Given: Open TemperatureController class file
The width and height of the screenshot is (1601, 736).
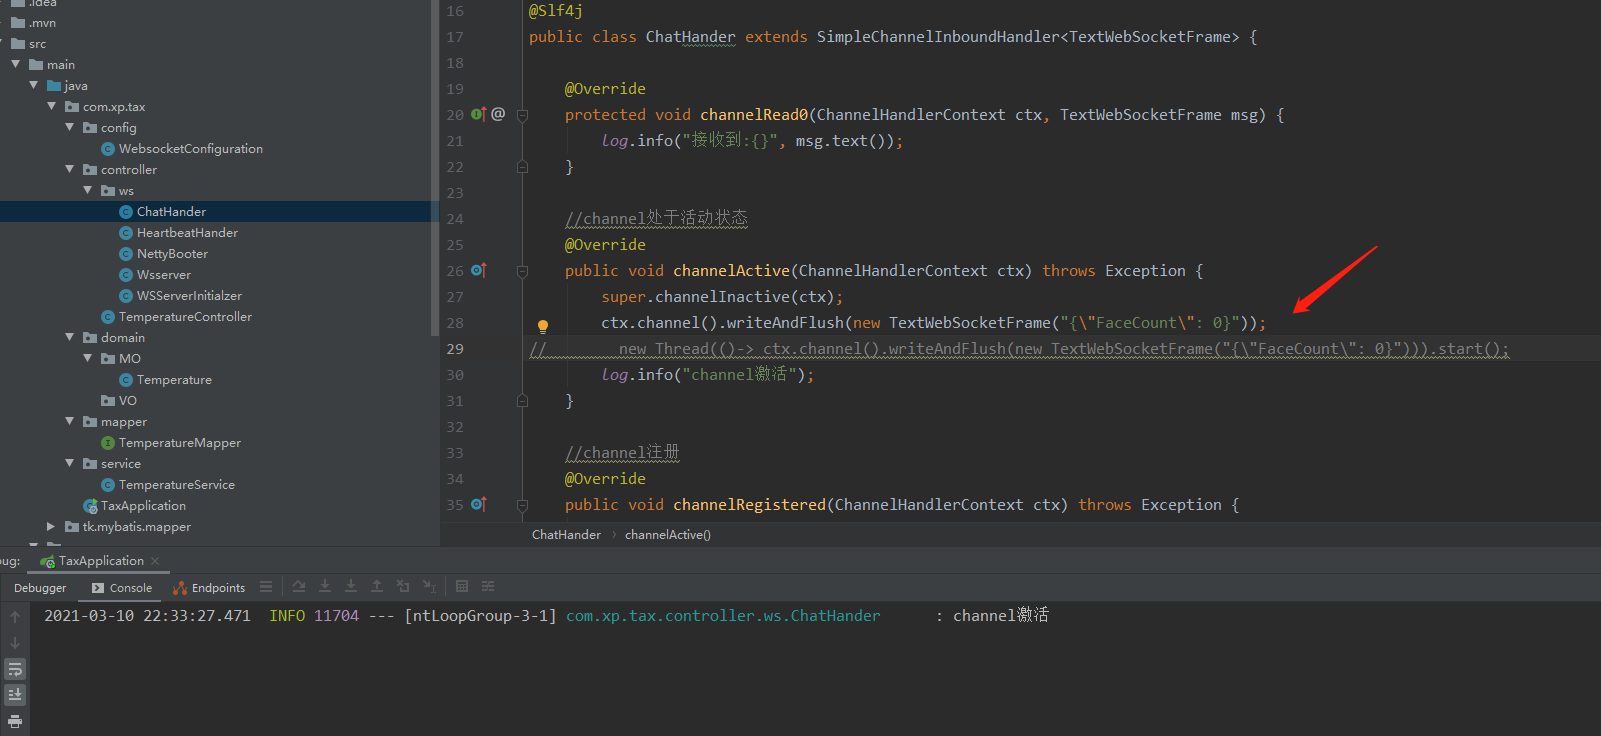Looking at the screenshot, I should (185, 317).
